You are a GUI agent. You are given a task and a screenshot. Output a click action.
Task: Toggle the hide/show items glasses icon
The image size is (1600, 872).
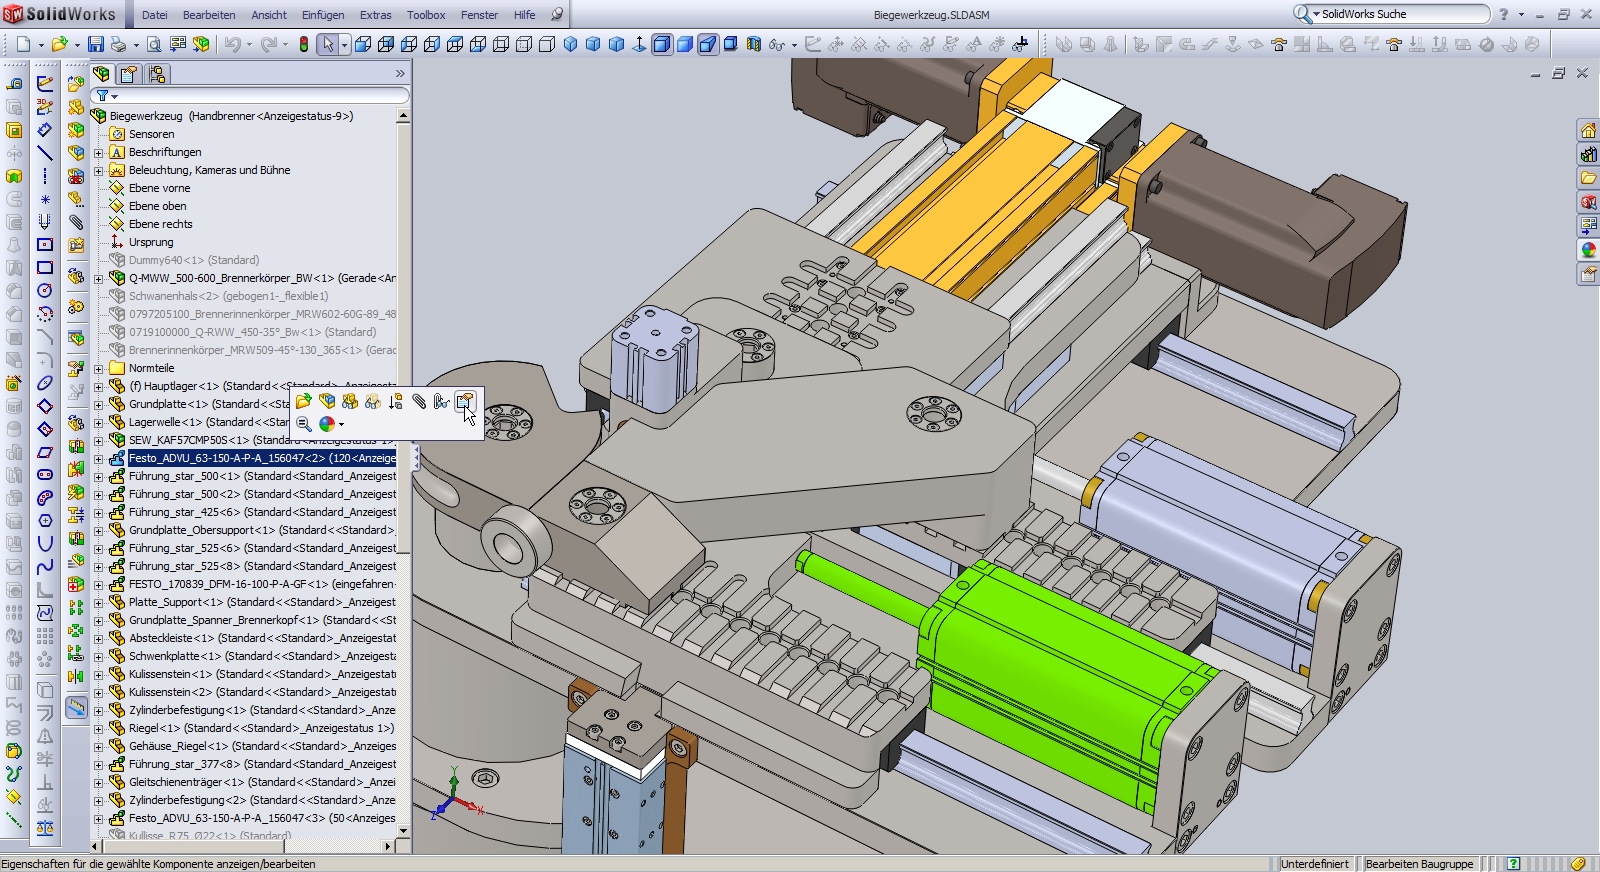tap(776, 44)
